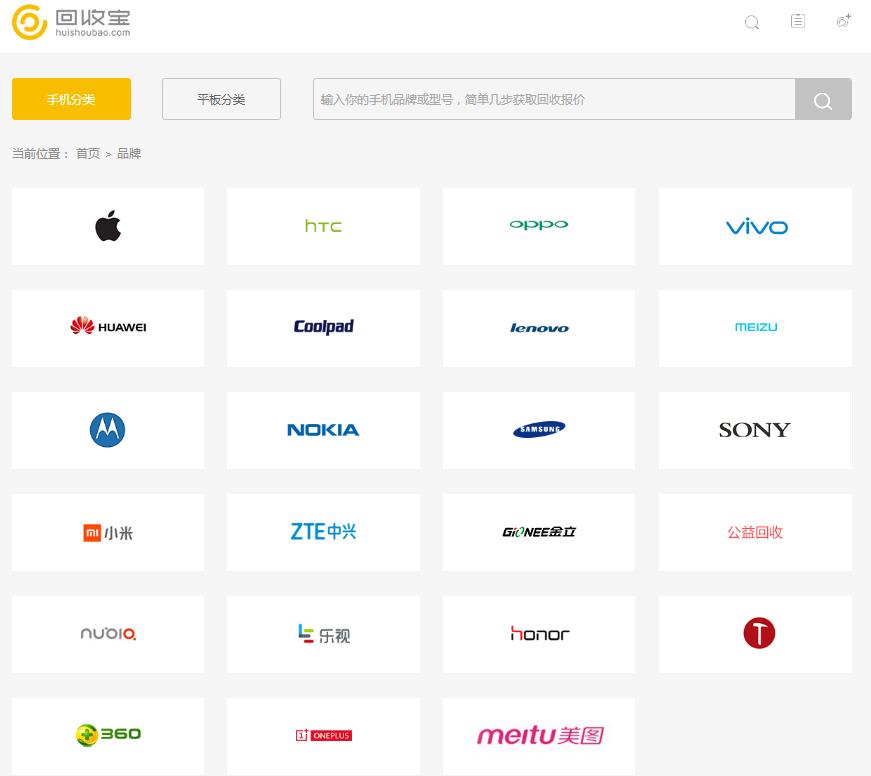
Task: Pick the Smartisan red T logo
Action: [x=759, y=634]
